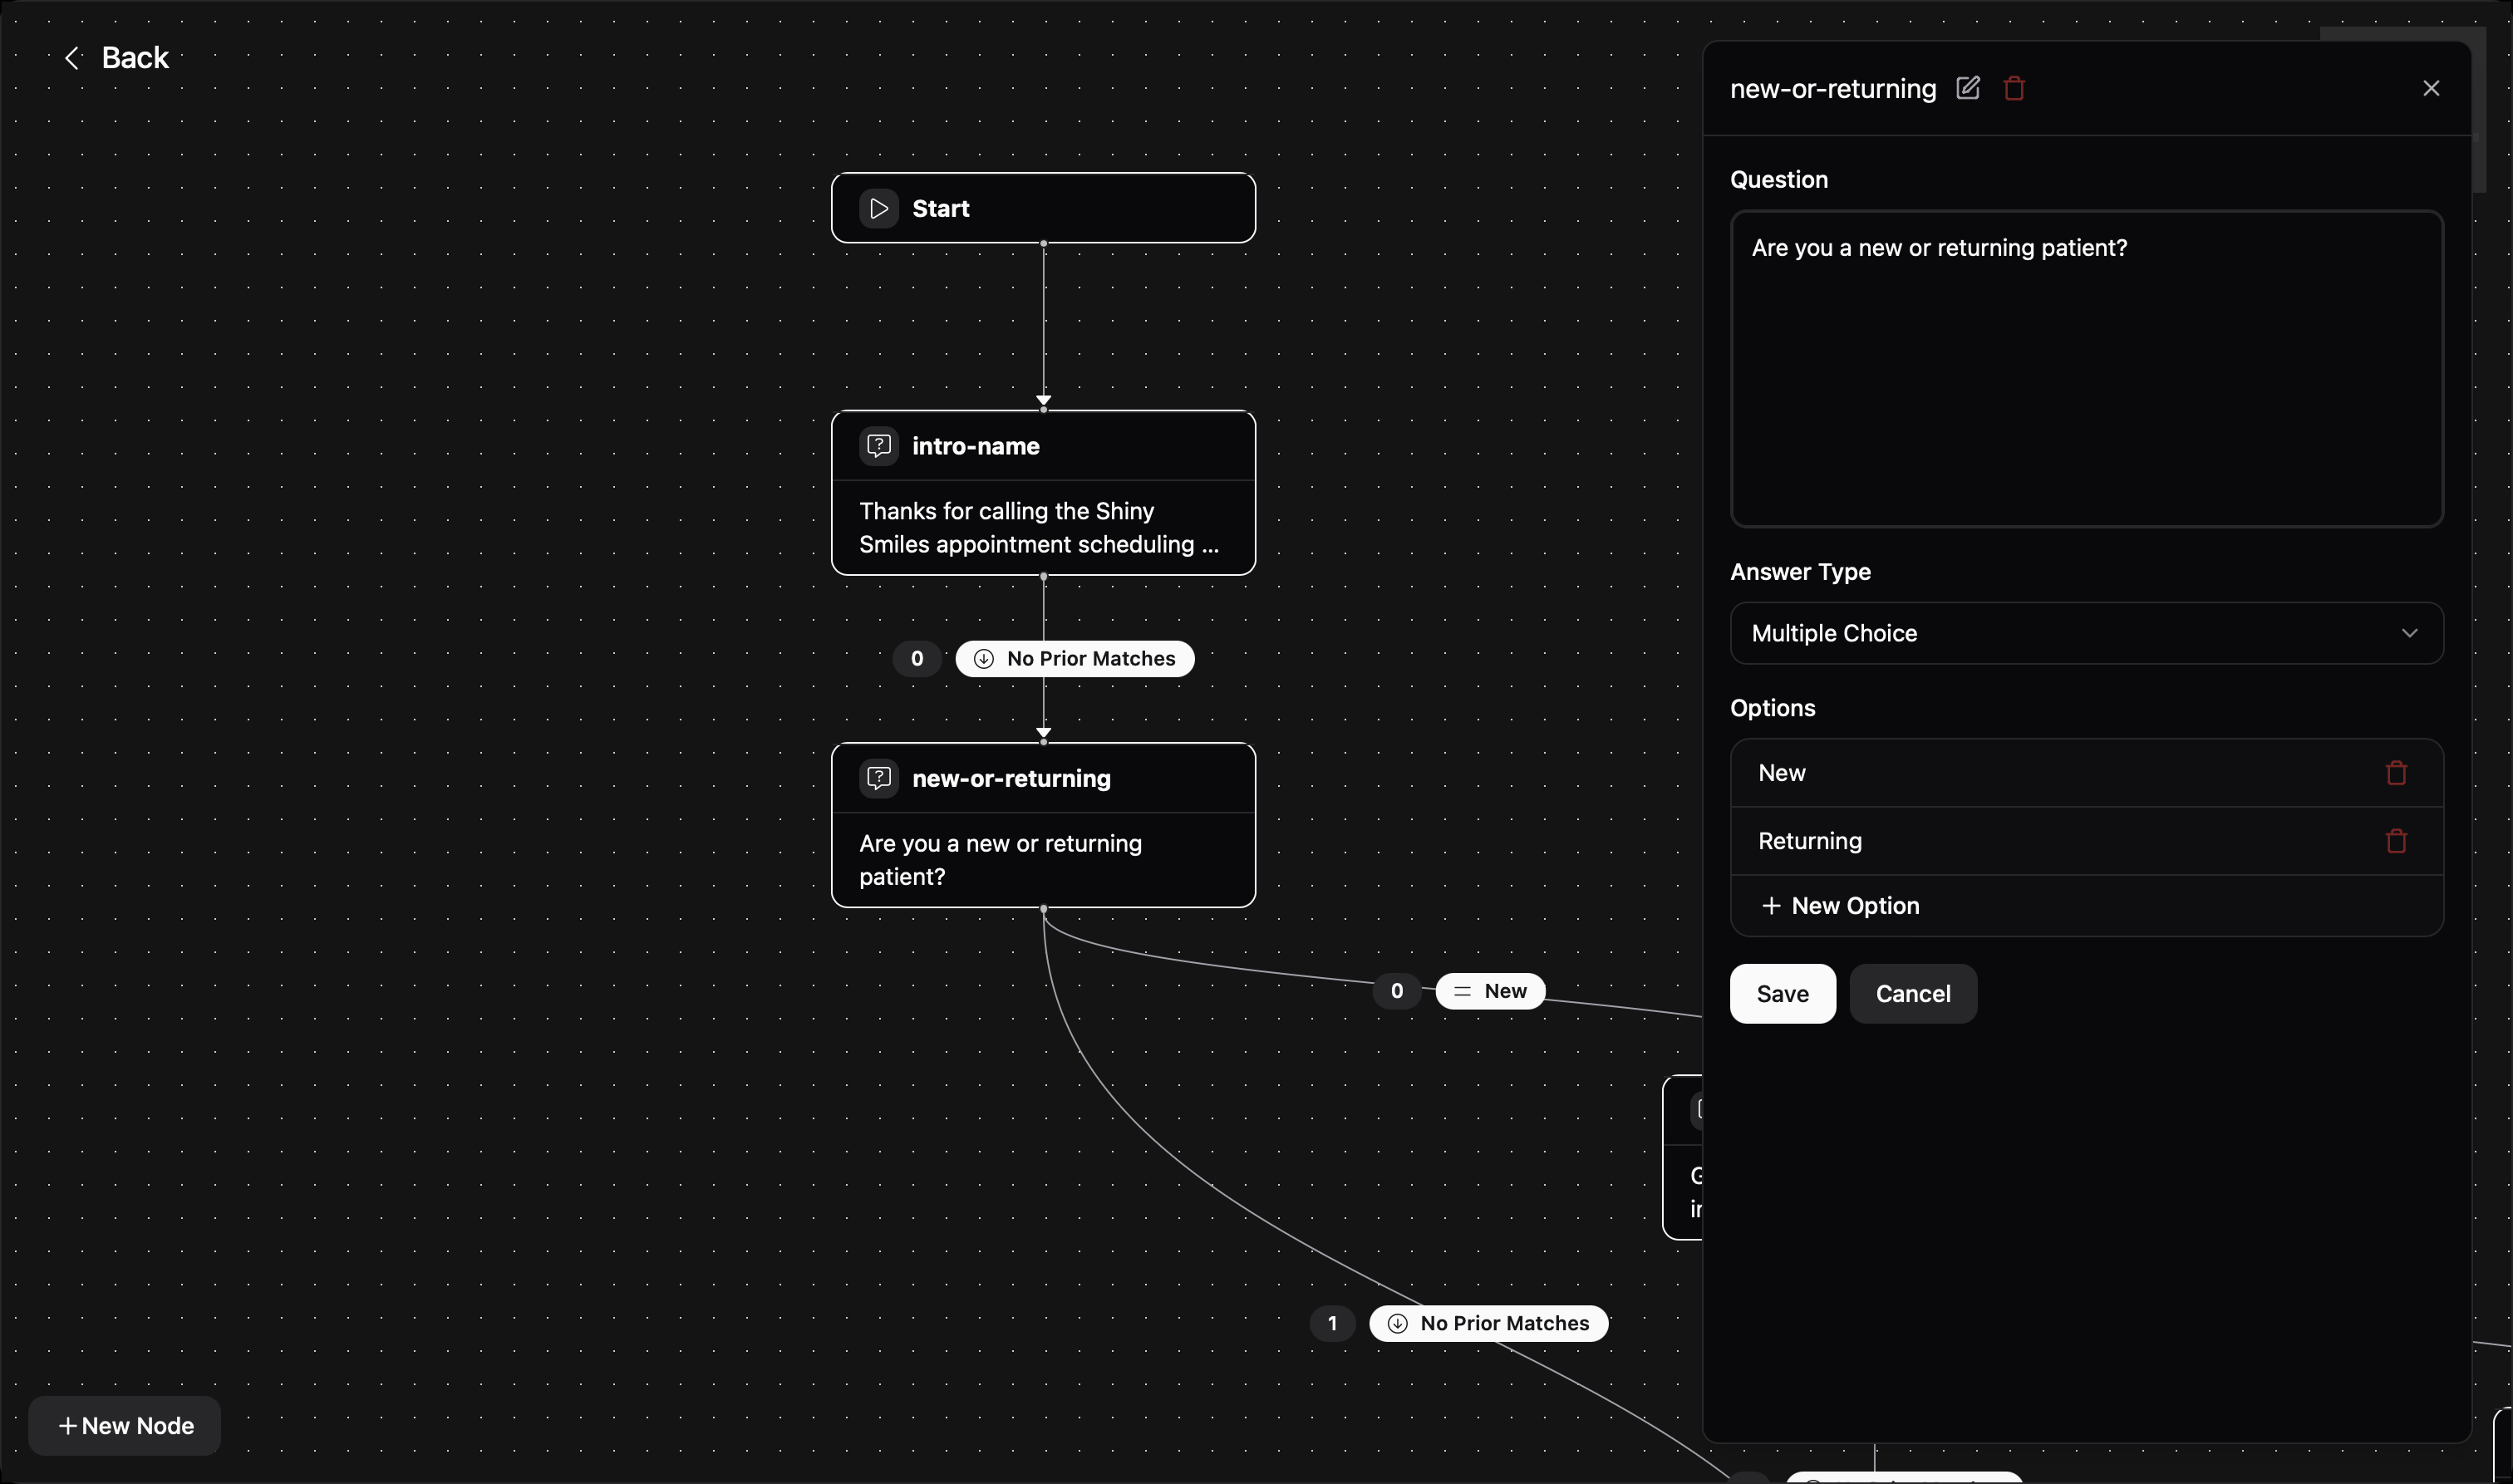Remove the New option with its trash icon
Image resolution: width=2513 pixels, height=1484 pixels.
point(2396,773)
